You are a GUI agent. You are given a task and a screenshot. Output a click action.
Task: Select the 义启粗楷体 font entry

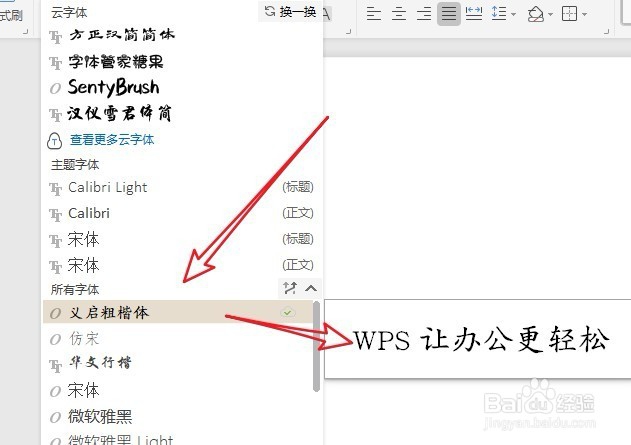pyautogui.click(x=177, y=312)
